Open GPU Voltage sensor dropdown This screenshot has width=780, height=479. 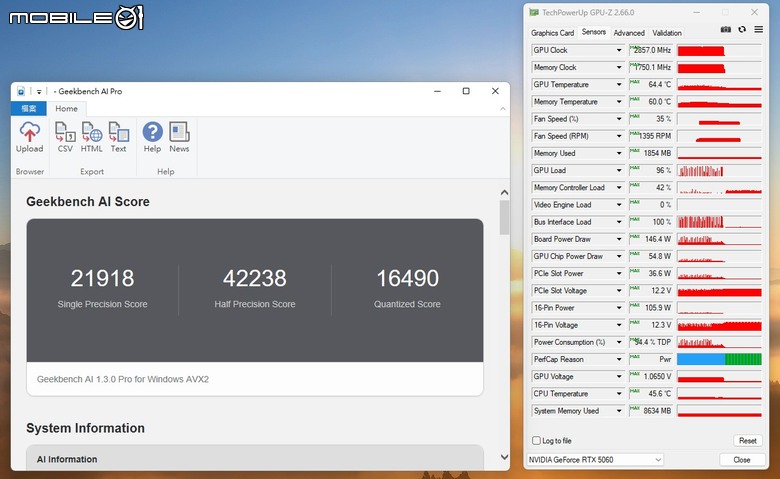[619, 377]
